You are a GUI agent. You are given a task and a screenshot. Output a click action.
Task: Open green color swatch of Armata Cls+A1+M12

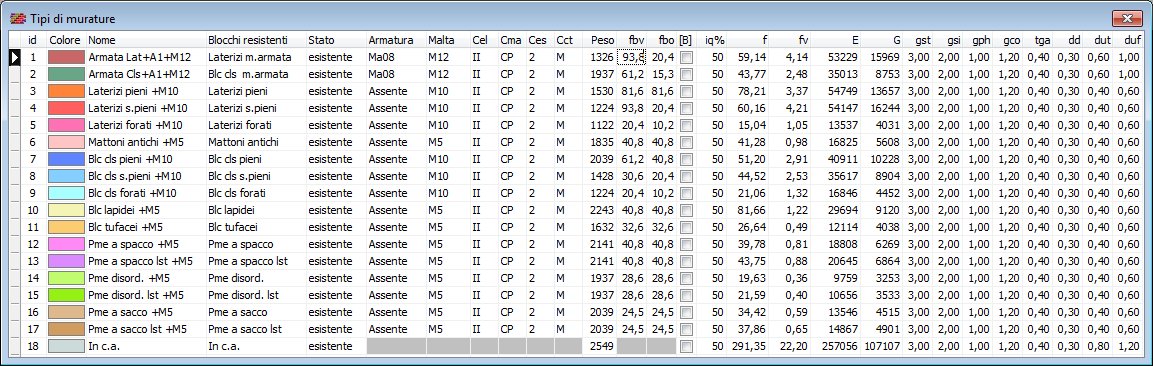coord(66,73)
